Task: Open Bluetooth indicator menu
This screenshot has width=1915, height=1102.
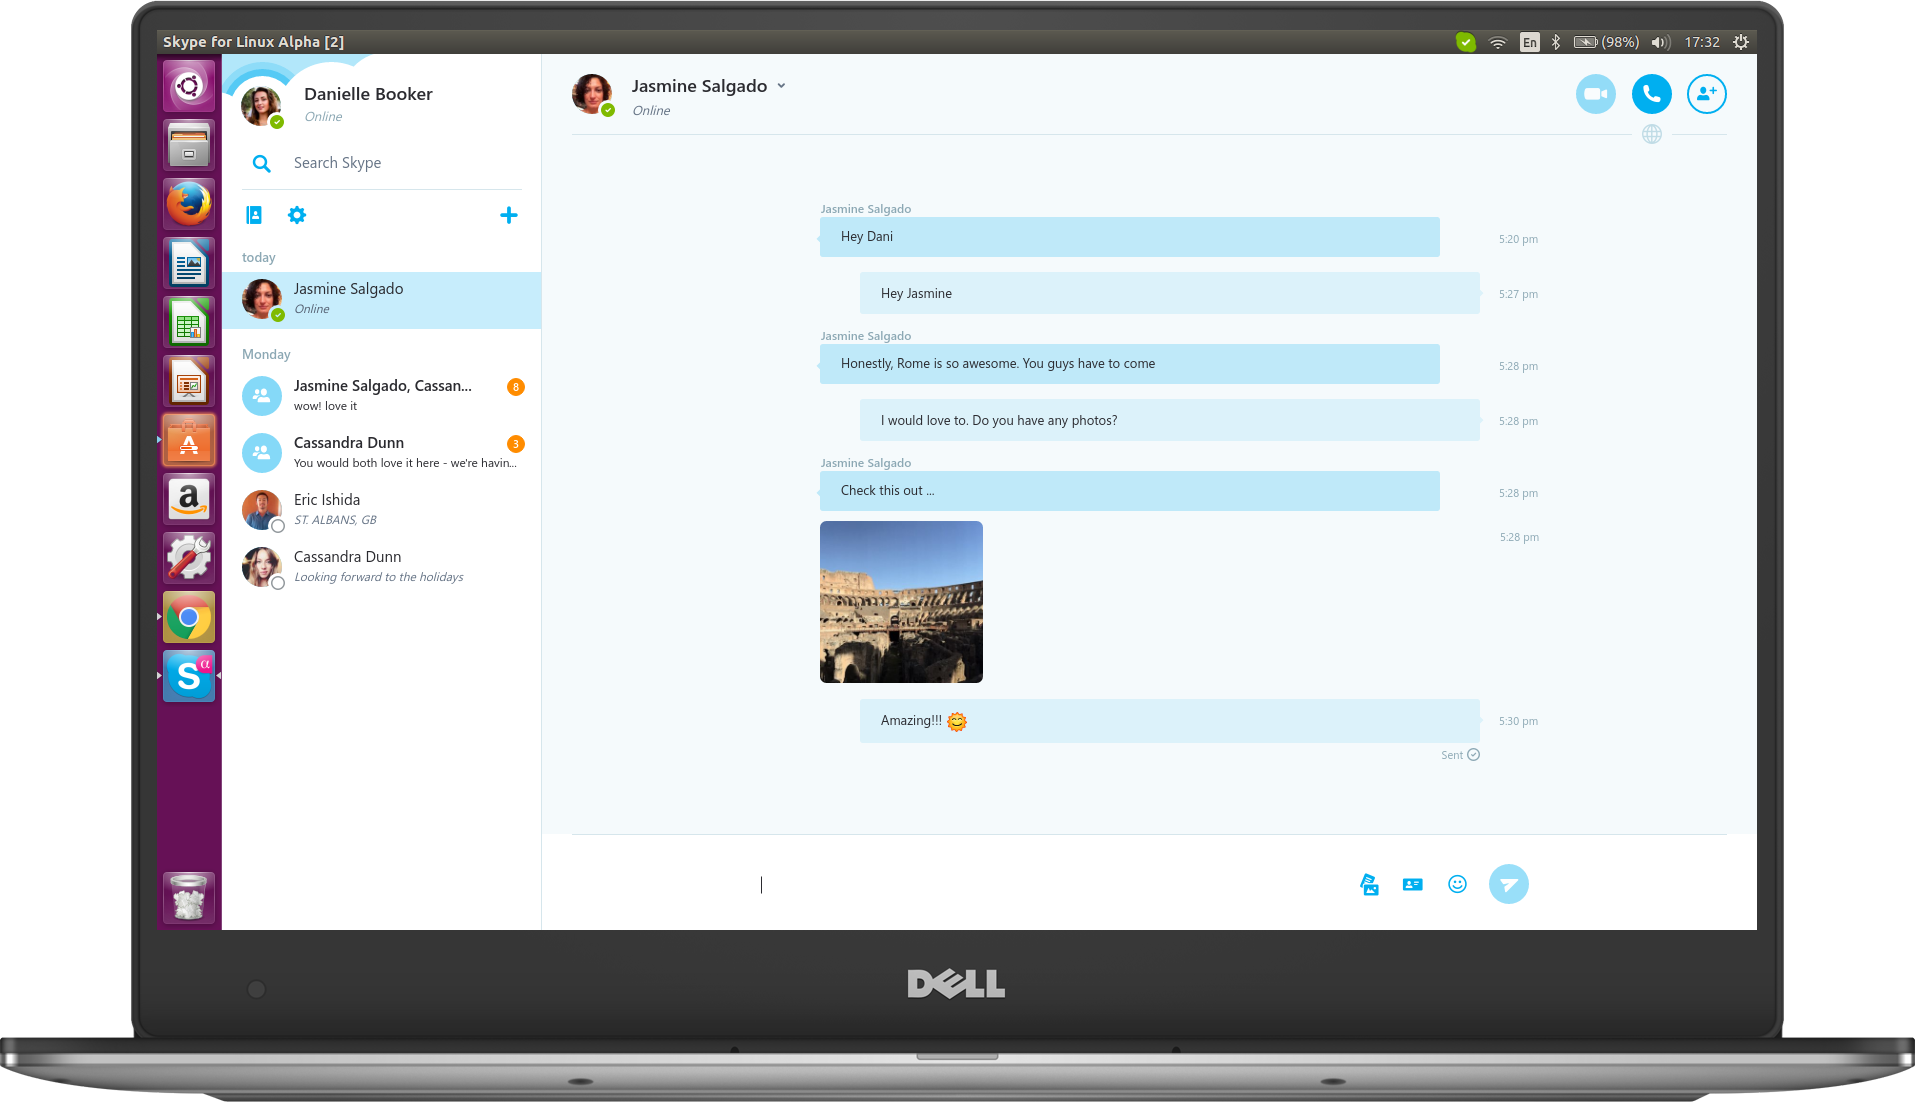Action: pos(1555,42)
